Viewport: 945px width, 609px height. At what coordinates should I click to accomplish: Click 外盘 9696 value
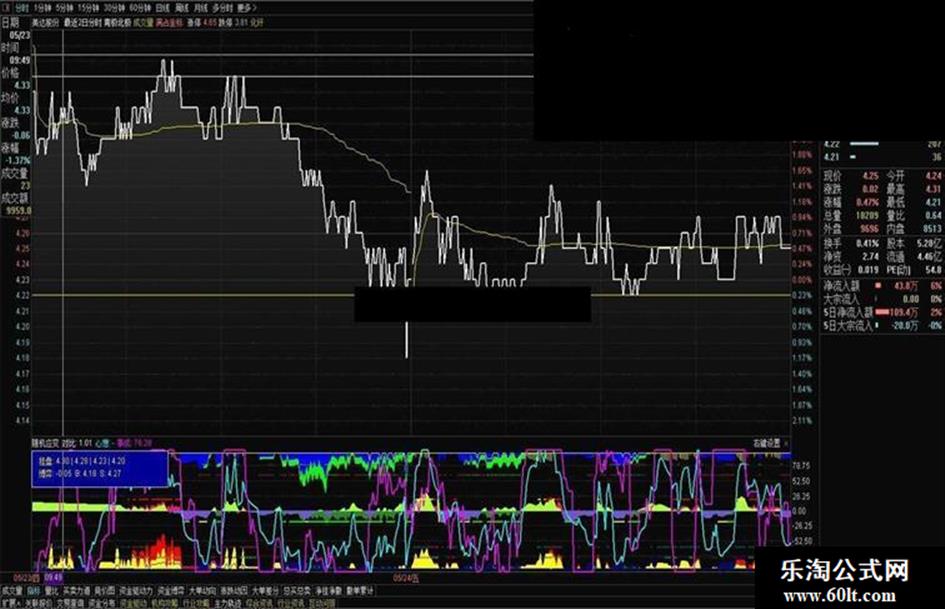tap(868, 229)
